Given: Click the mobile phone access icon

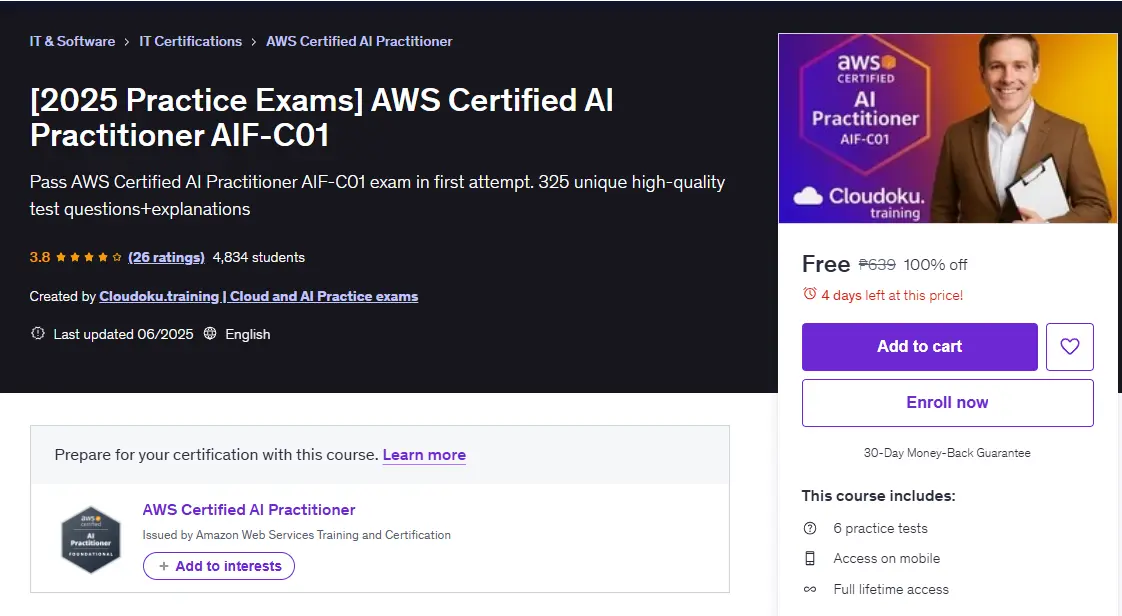Looking at the screenshot, I should [x=810, y=558].
